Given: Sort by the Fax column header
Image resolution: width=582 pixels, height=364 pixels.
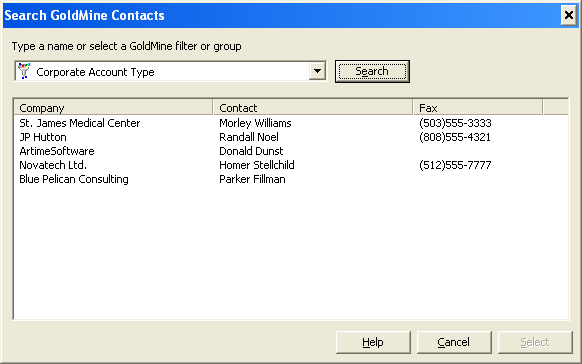Looking at the screenshot, I should pyautogui.click(x=478, y=108).
